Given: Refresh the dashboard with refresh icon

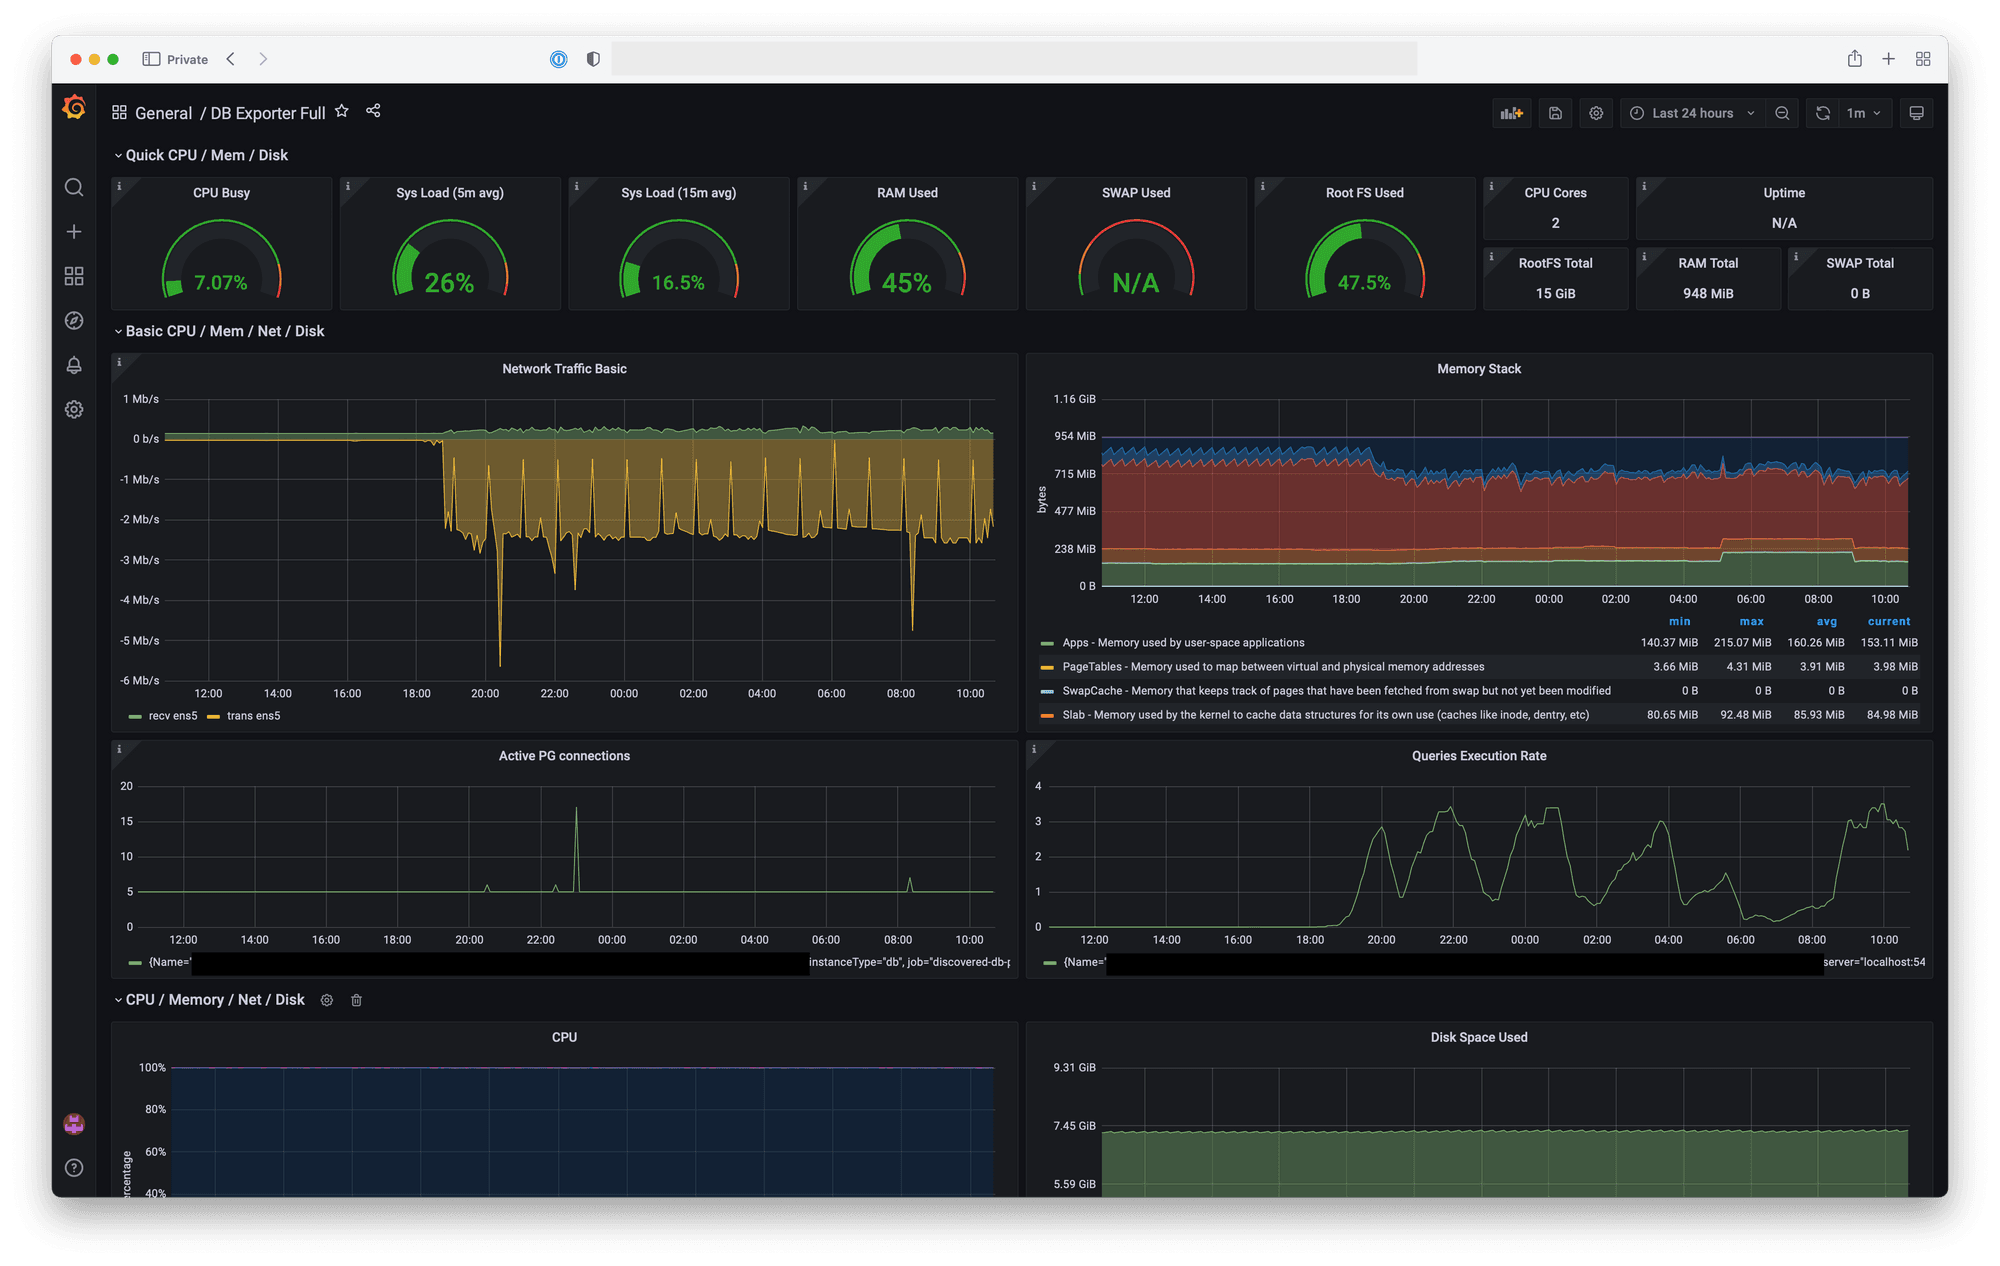Looking at the screenshot, I should tap(1822, 113).
